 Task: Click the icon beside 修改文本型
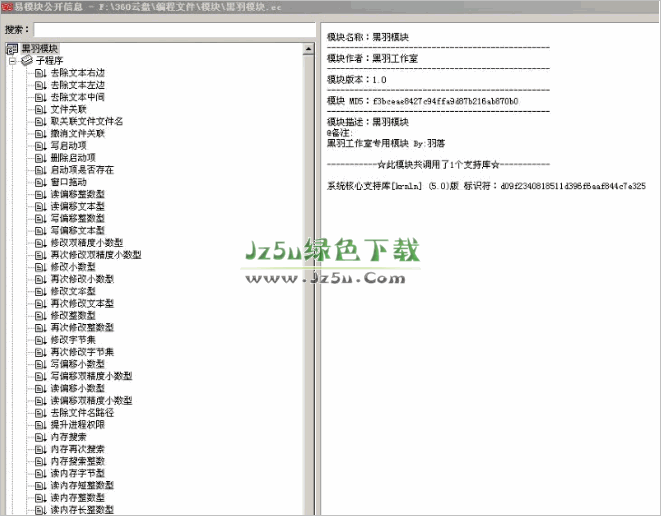41,291
